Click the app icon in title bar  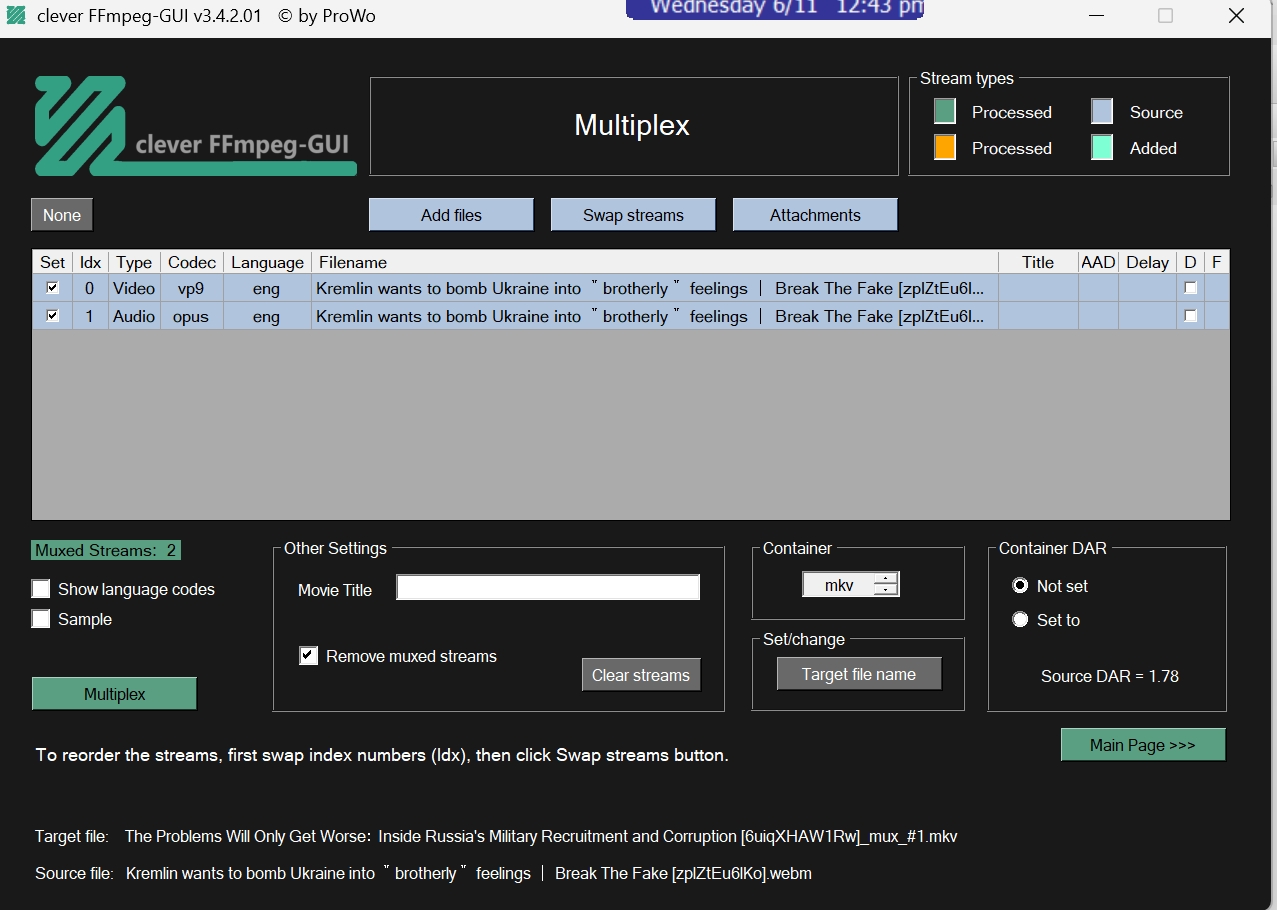pos(16,16)
